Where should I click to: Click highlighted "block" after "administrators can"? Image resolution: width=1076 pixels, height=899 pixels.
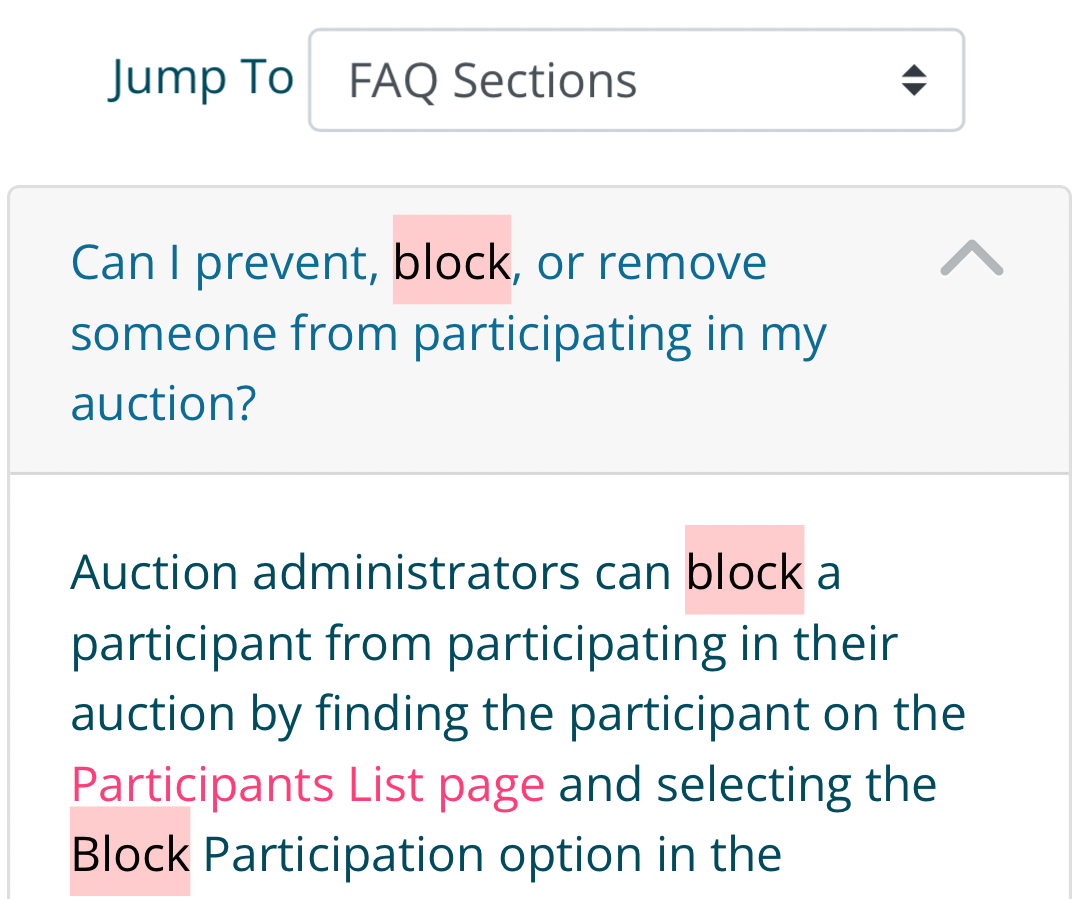pyautogui.click(x=744, y=572)
